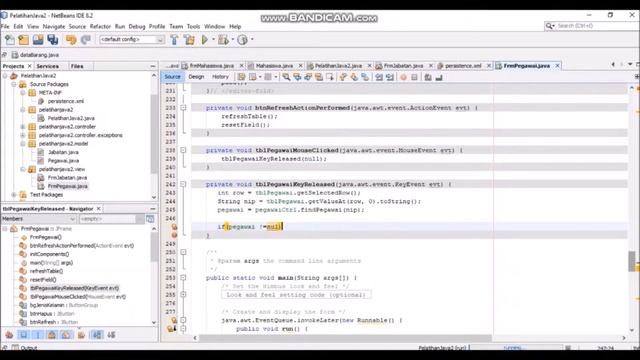Click the Undo toolbar icon
This screenshot has height=360, width=640.
[x=71, y=40]
